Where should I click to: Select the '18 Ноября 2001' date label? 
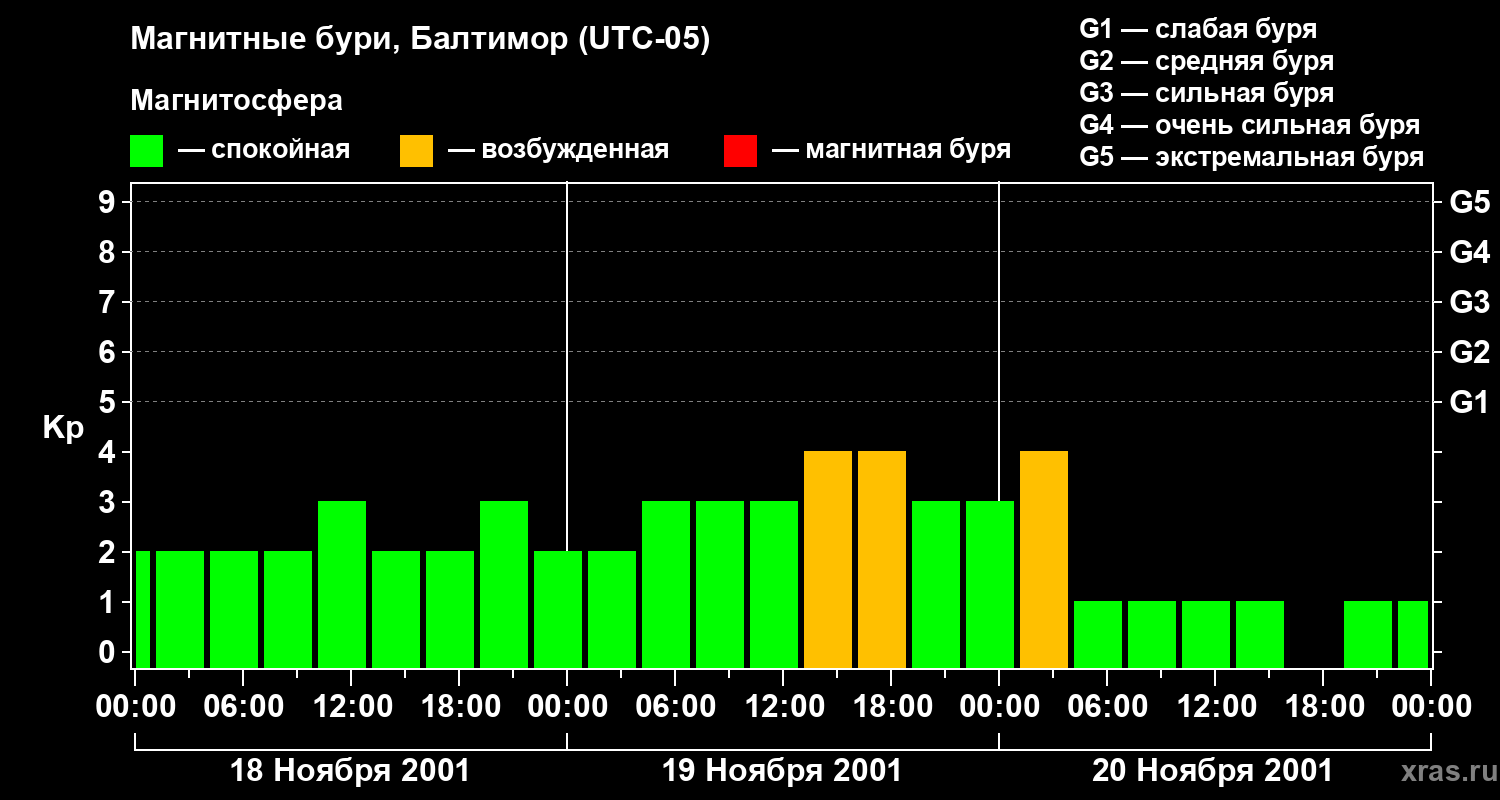coord(350,771)
